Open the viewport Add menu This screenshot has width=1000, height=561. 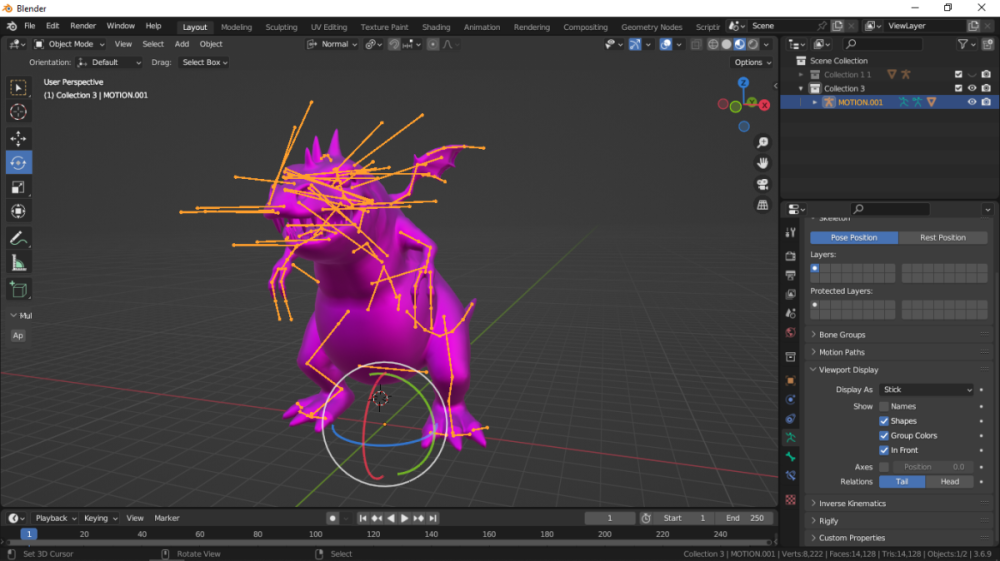[x=182, y=44]
